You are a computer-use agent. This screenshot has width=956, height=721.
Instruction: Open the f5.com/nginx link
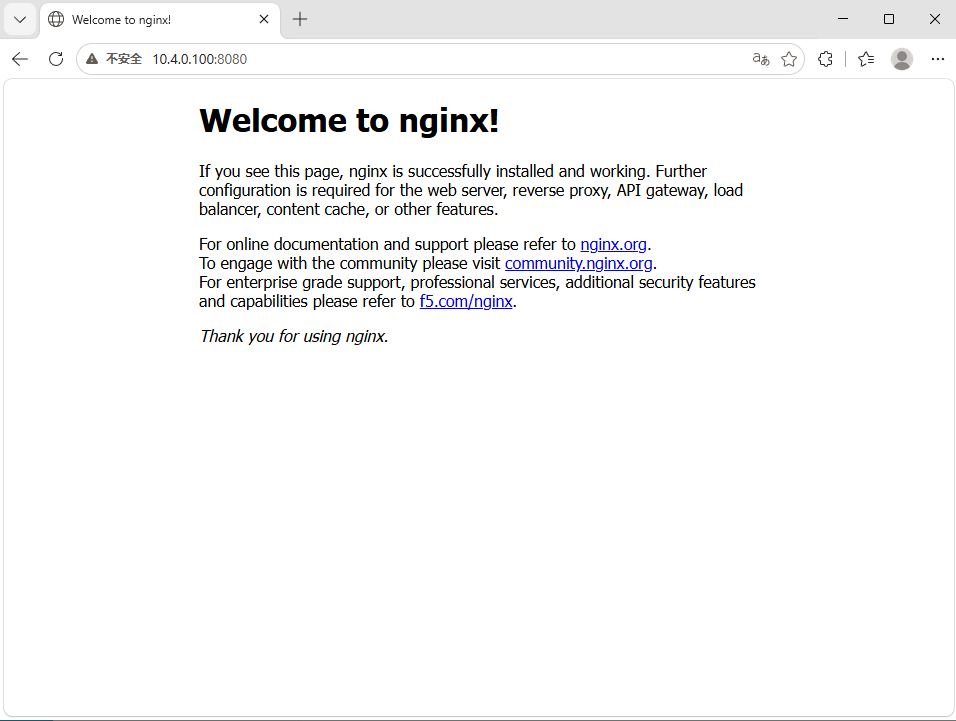[x=466, y=302]
